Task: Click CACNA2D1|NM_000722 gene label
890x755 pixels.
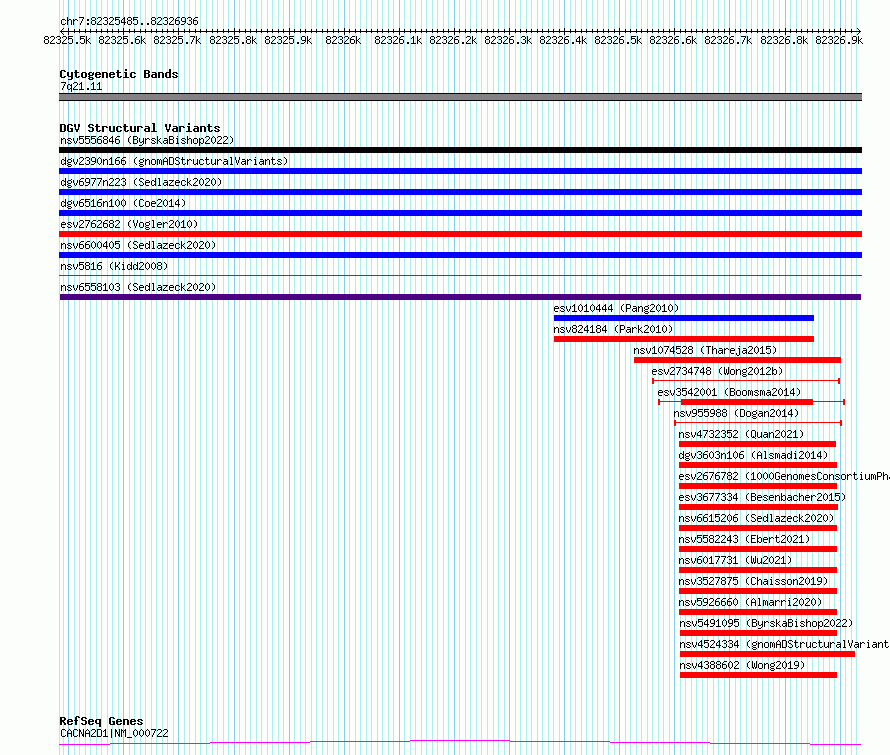Action: click(114, 733)
